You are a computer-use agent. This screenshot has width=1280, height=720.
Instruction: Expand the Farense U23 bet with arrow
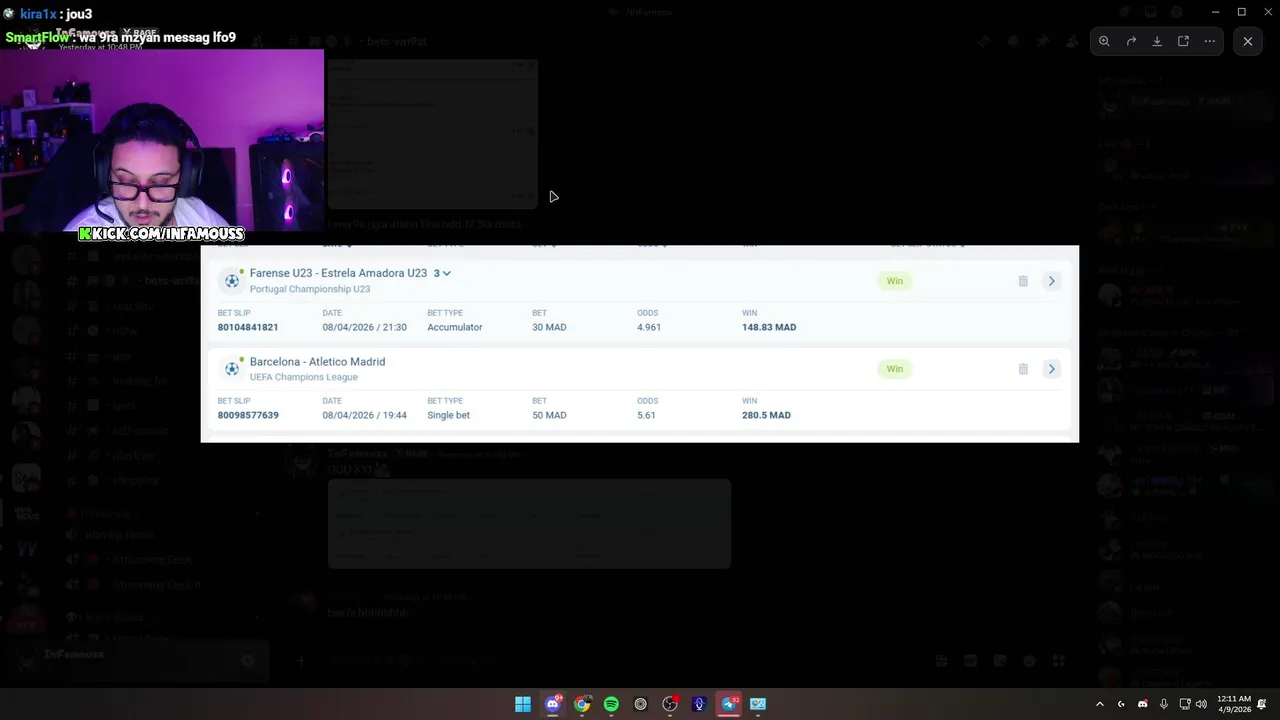[1051, 281]
